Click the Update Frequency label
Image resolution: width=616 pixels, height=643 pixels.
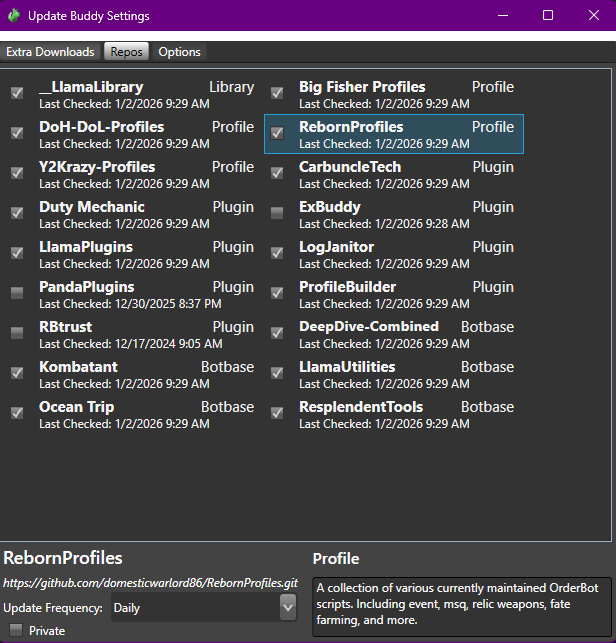[53, 608]
